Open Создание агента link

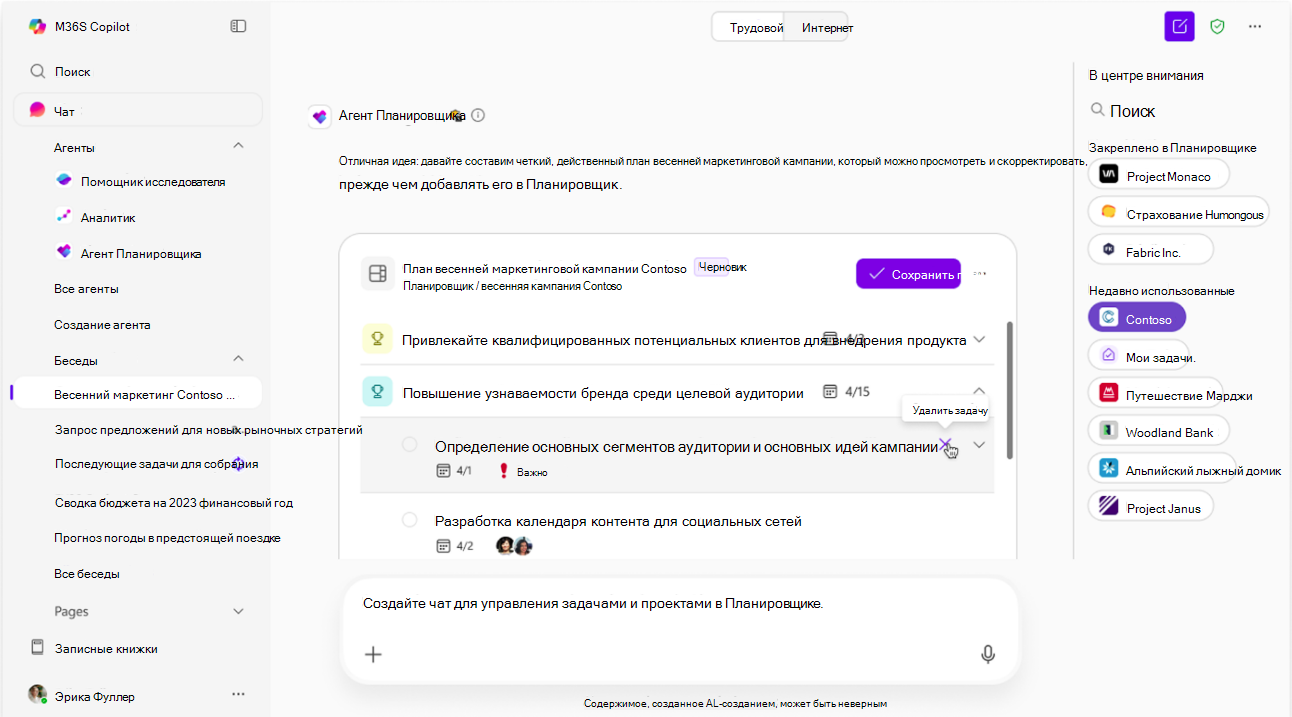[x=102, y=324]
